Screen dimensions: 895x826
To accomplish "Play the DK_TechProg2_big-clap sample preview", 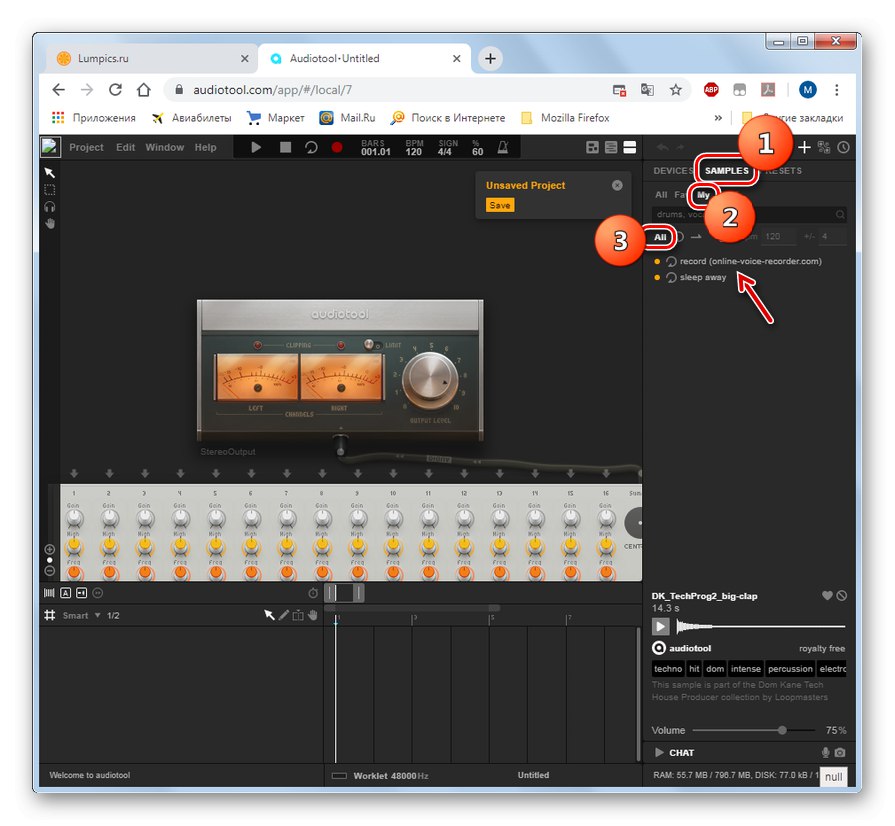I will (660, 626).
